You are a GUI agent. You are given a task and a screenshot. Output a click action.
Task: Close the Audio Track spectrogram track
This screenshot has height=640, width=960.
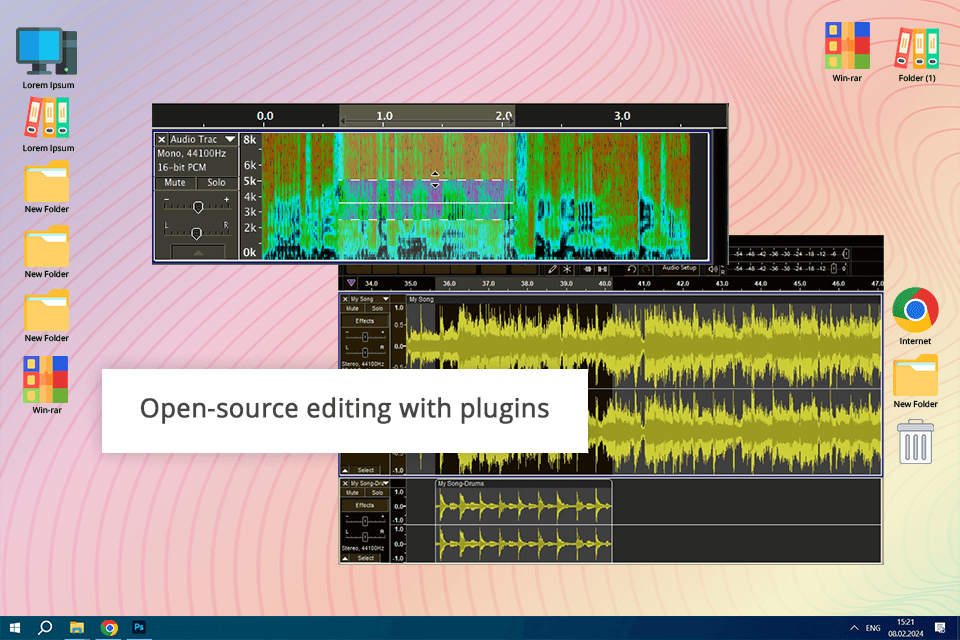tap(161, 140)
